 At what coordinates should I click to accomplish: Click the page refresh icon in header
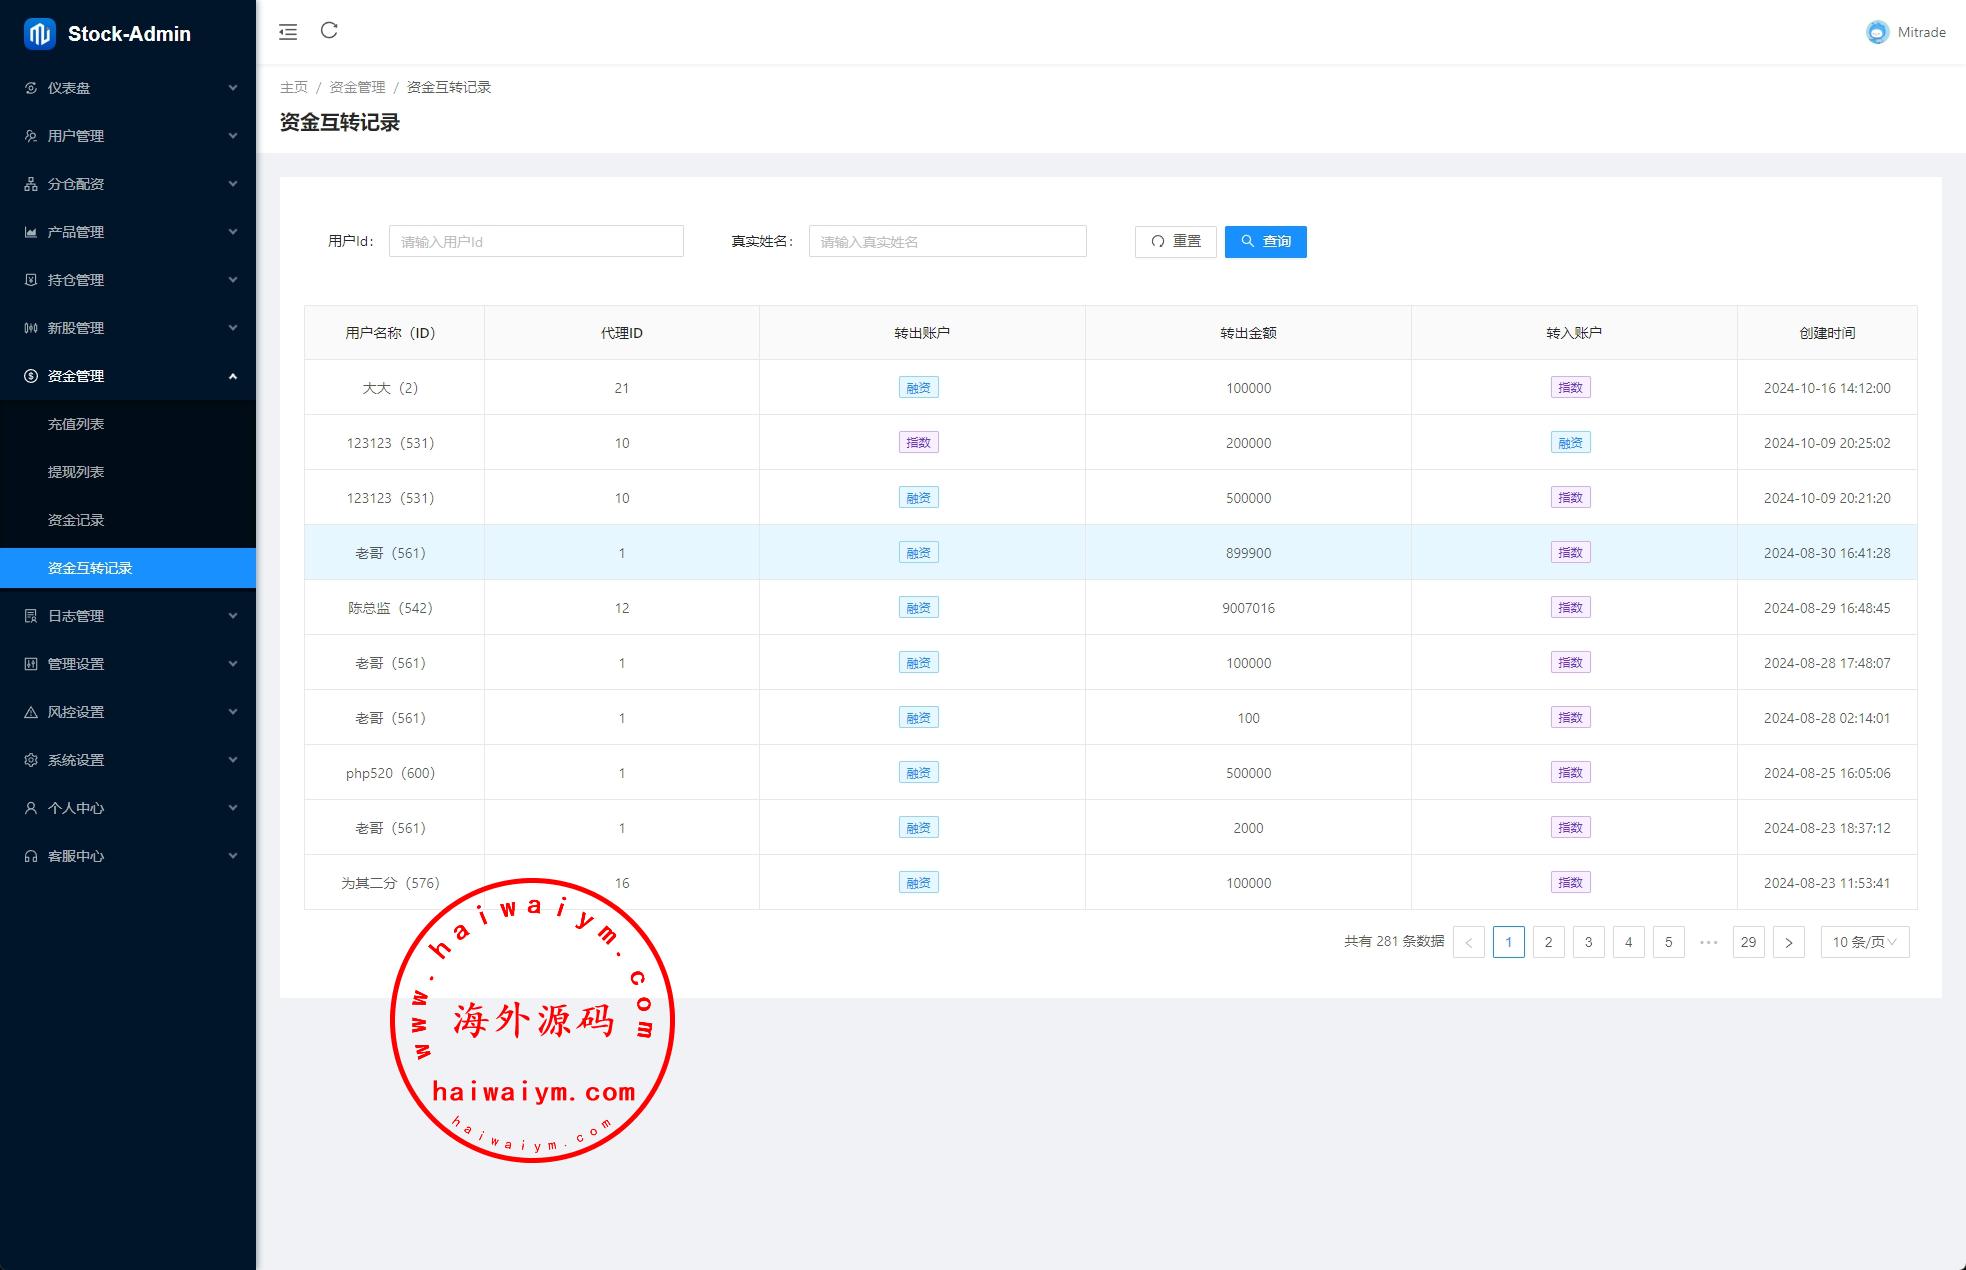[x=329, y=31]
